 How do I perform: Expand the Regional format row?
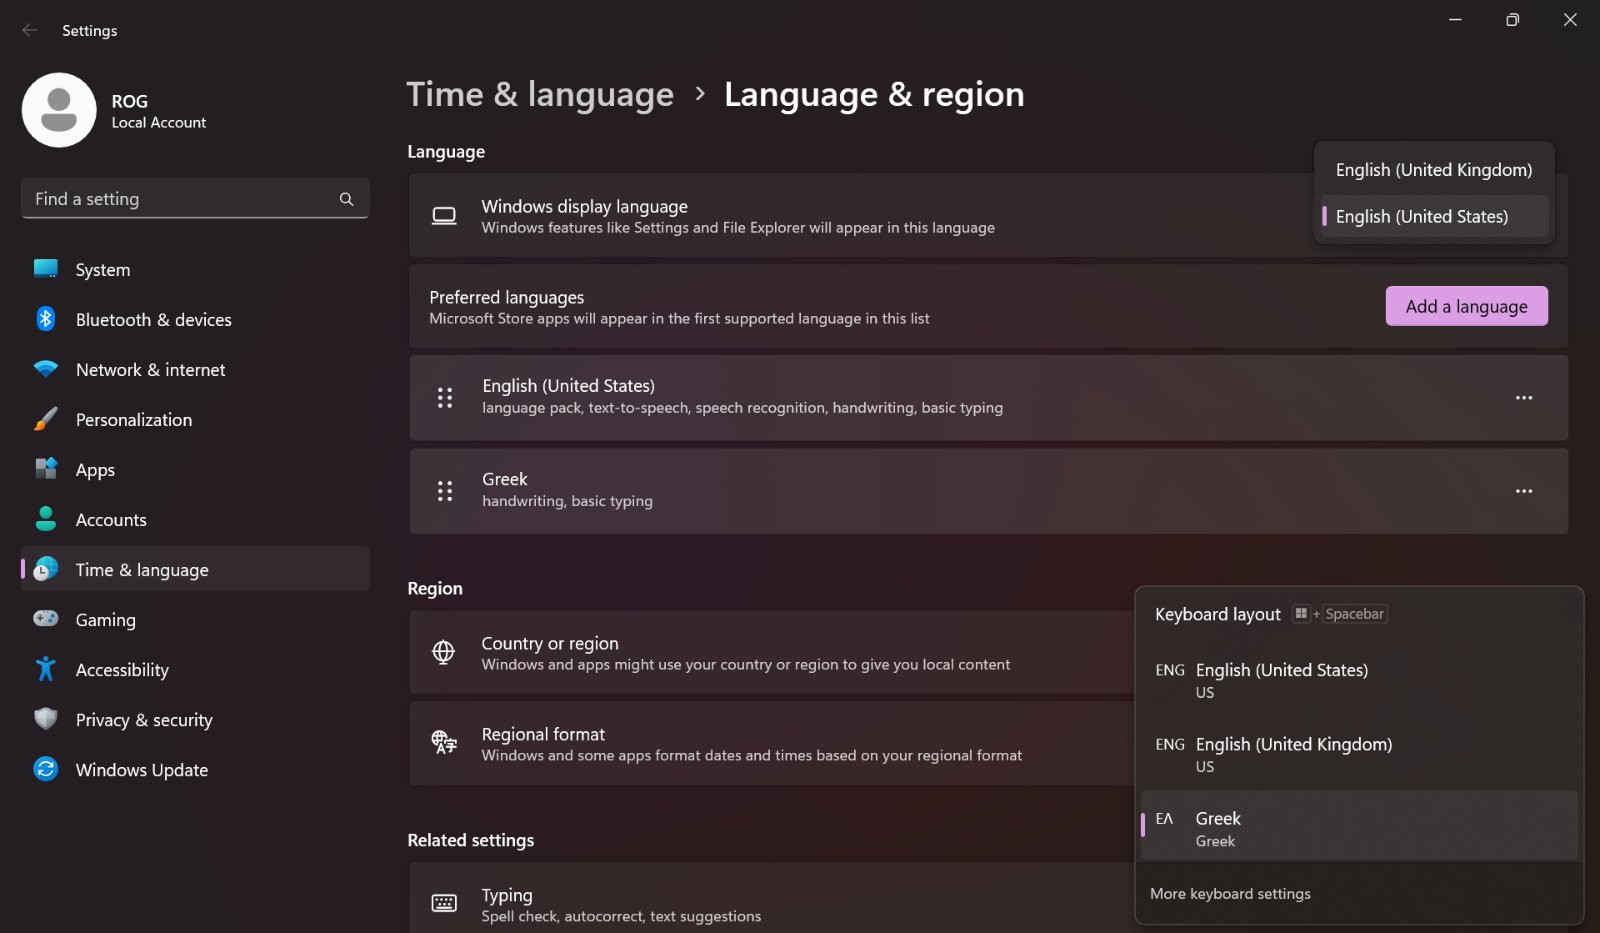coord(770,743)
